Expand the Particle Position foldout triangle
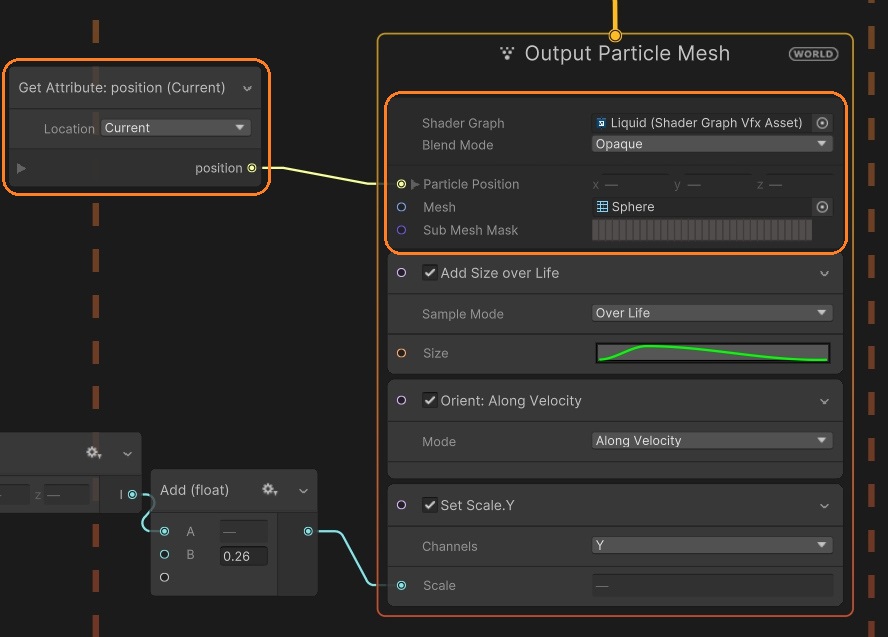This screenshot has width=888, height=637. 415,184
